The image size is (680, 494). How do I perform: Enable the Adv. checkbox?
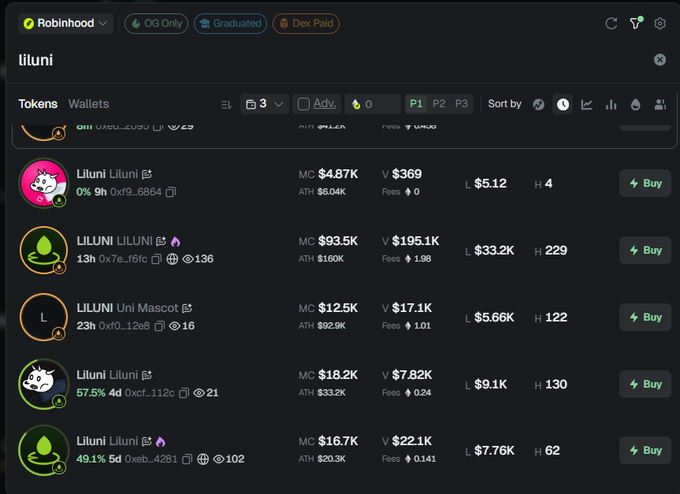tap(304, 104)
